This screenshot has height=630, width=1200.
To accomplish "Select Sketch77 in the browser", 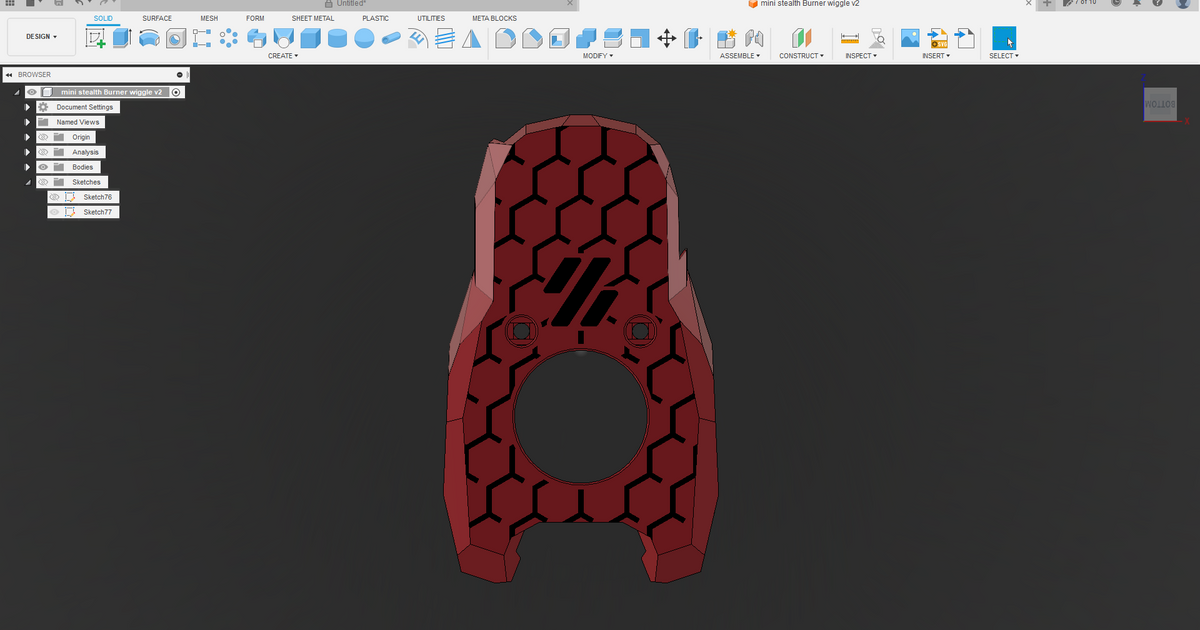I will (x=97, y=212).
